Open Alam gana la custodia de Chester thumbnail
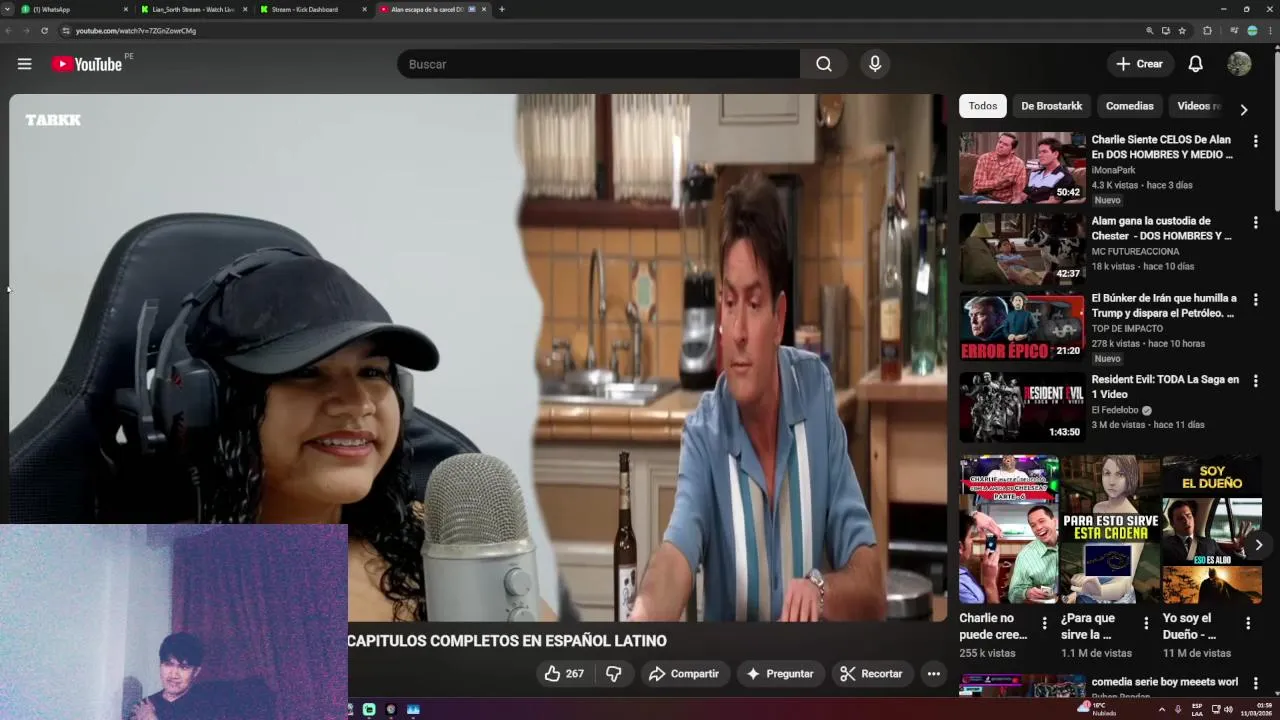This screenshot has width=1280, height=720. tap(1022, 248)
